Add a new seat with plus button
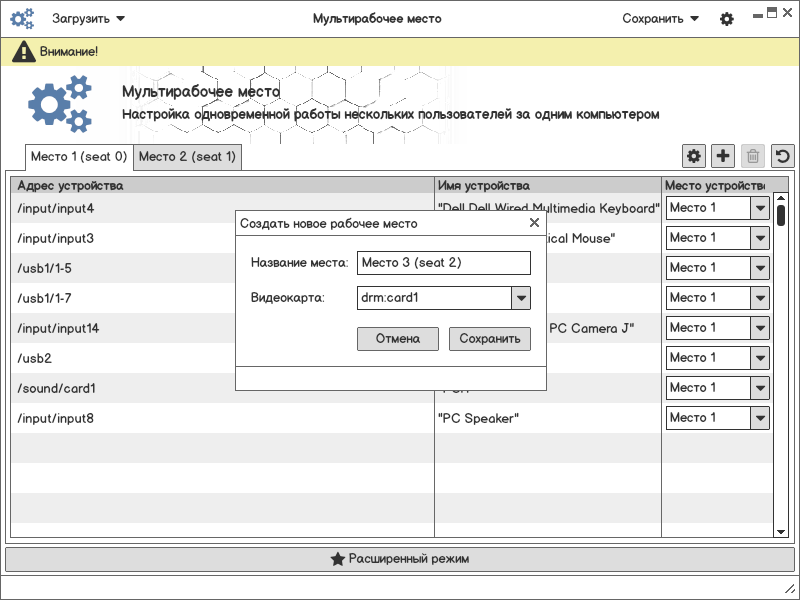Viewport: 800px width, 600px height. [x=723, y=156]
